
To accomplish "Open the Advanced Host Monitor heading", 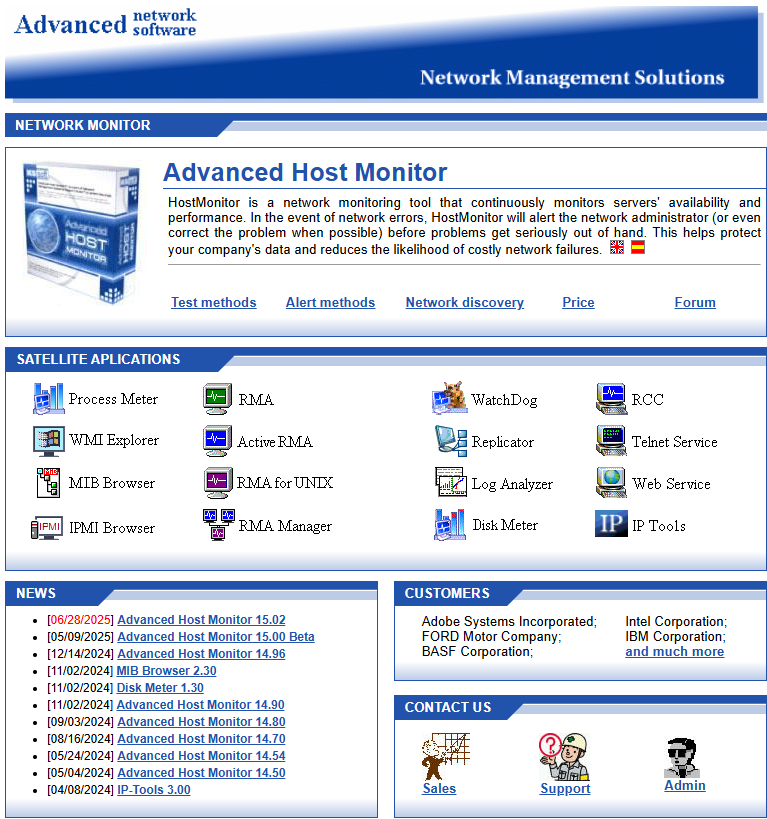I will (305, 172).
